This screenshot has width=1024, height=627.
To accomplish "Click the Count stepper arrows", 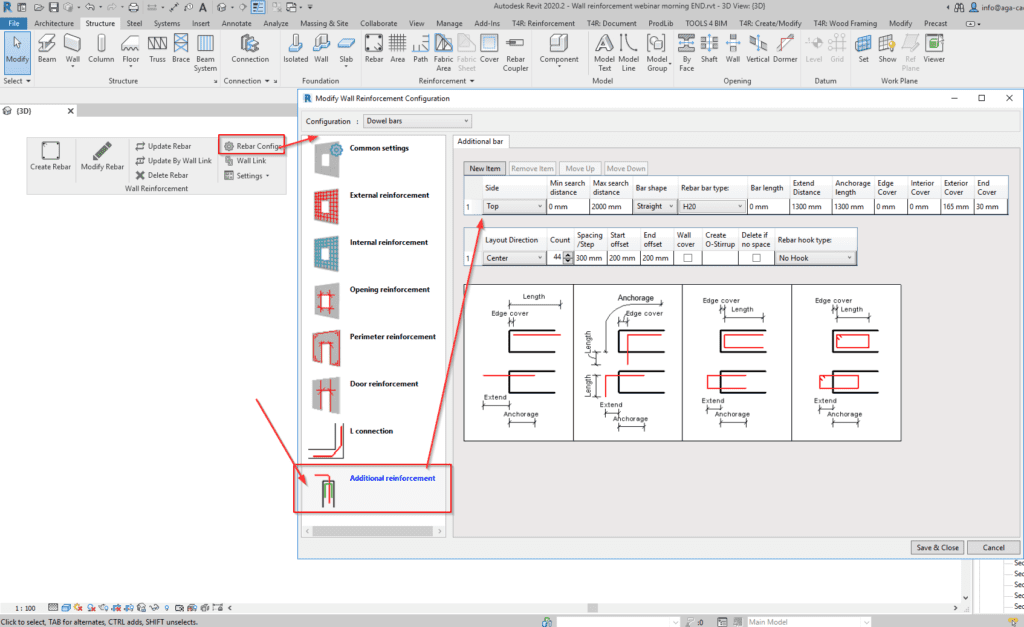I will (x=568, y=258).
